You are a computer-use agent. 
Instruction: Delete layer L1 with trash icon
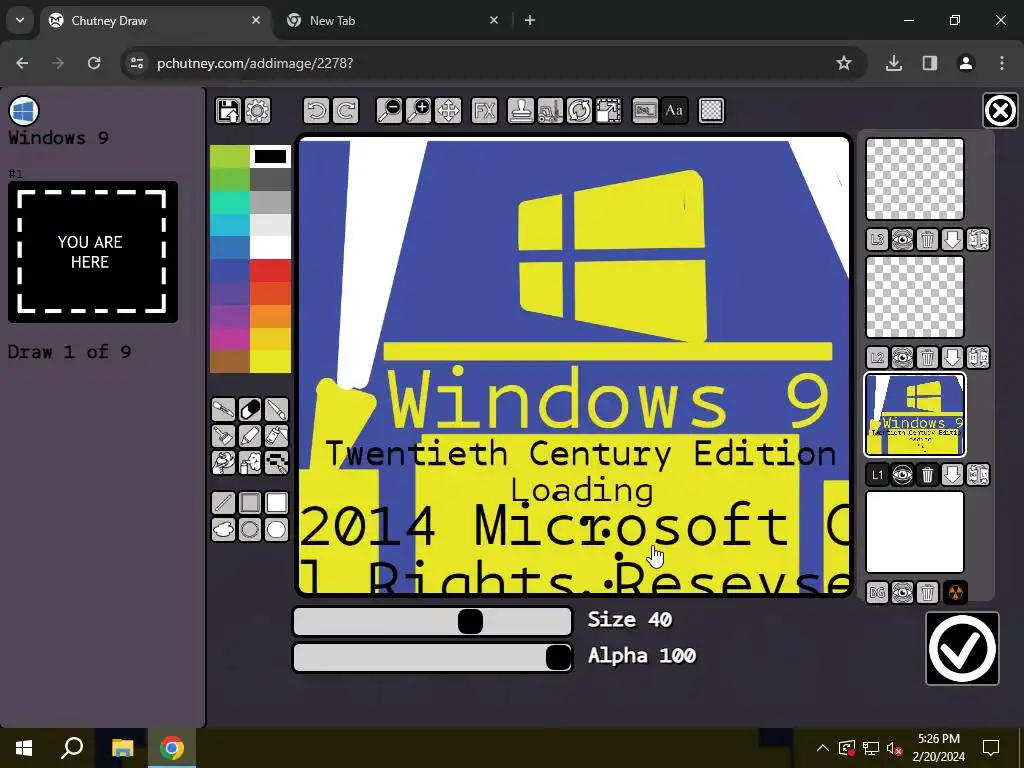[x=927, y=475]
